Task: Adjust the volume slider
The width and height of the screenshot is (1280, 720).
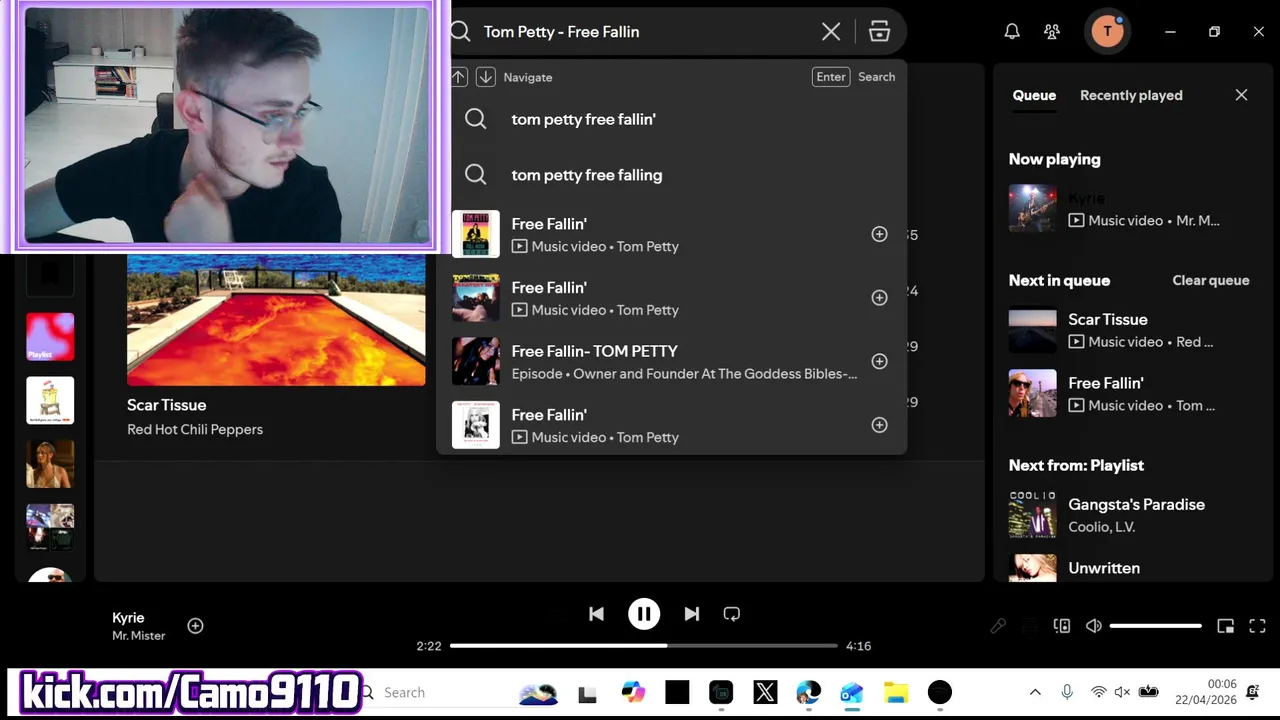Action: coord(1156,626)
